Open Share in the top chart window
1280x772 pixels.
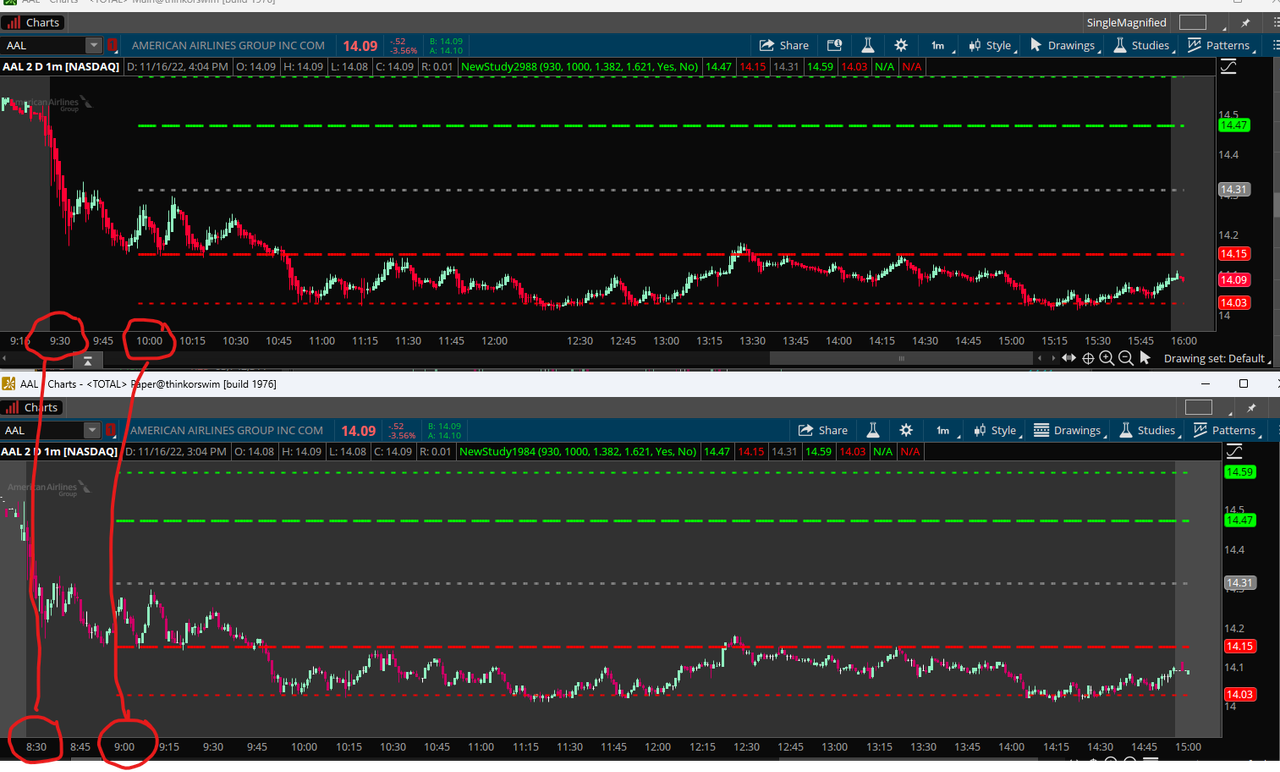[784, 45]
